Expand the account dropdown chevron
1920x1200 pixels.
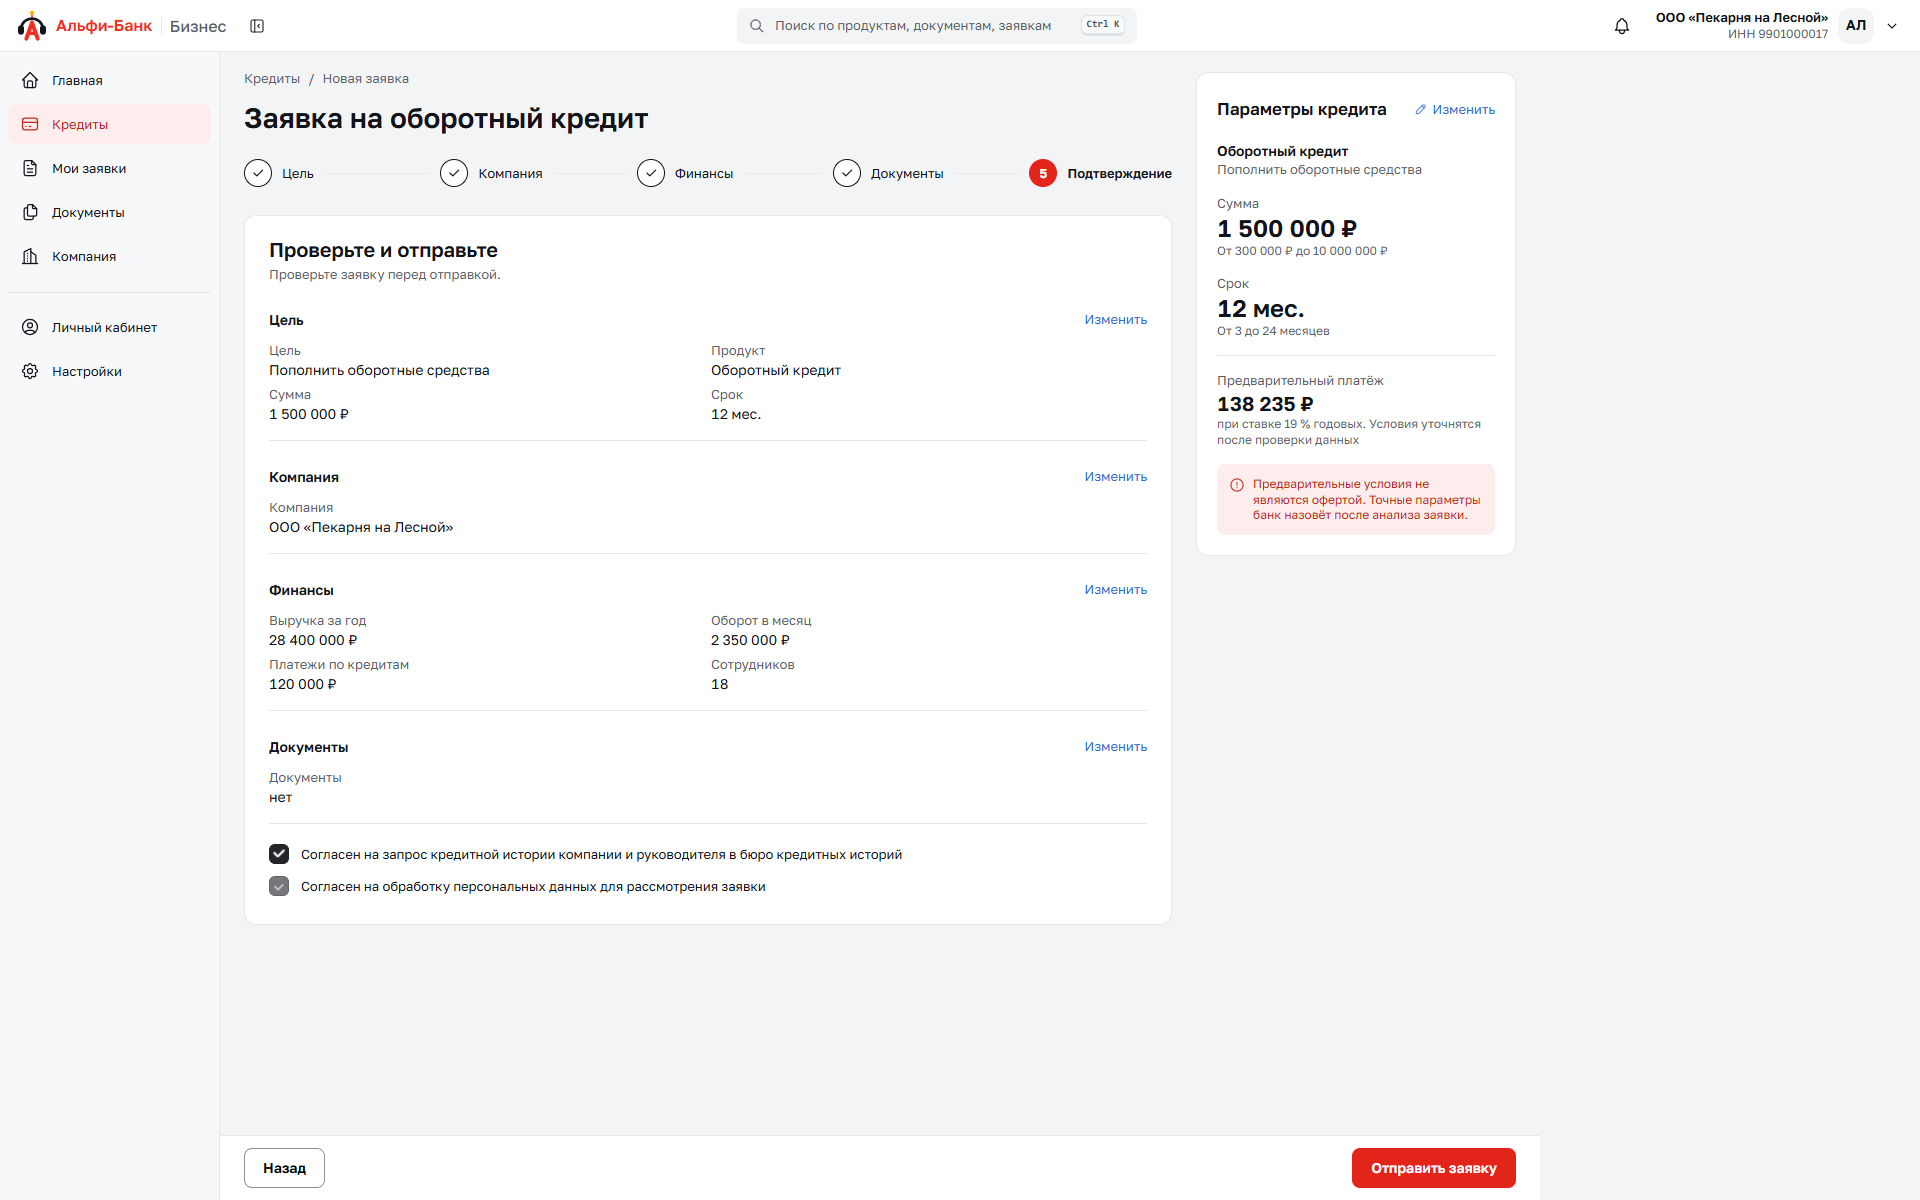coord(1892,26)
